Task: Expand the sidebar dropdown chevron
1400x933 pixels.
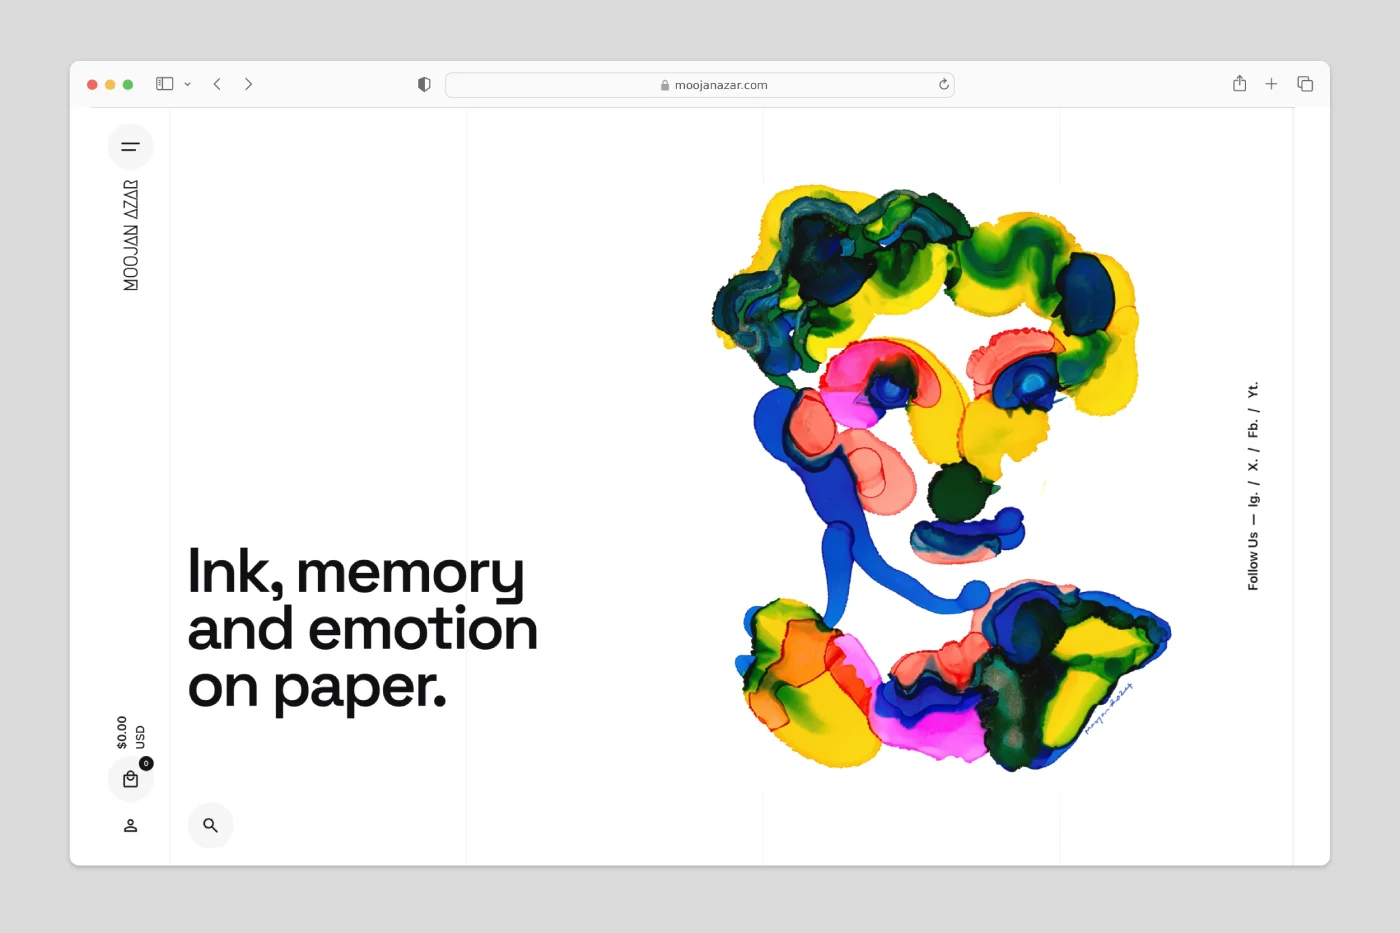Action: 188,85
